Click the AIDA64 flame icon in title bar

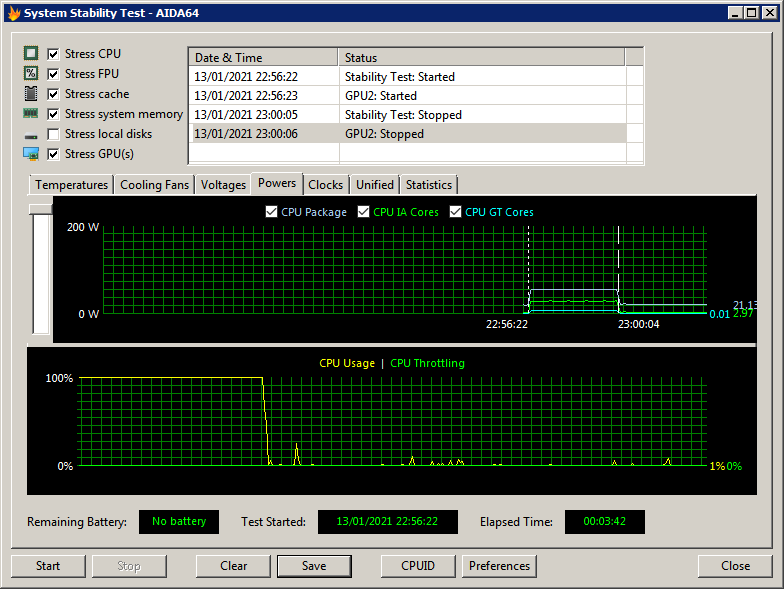pos(14,13)
